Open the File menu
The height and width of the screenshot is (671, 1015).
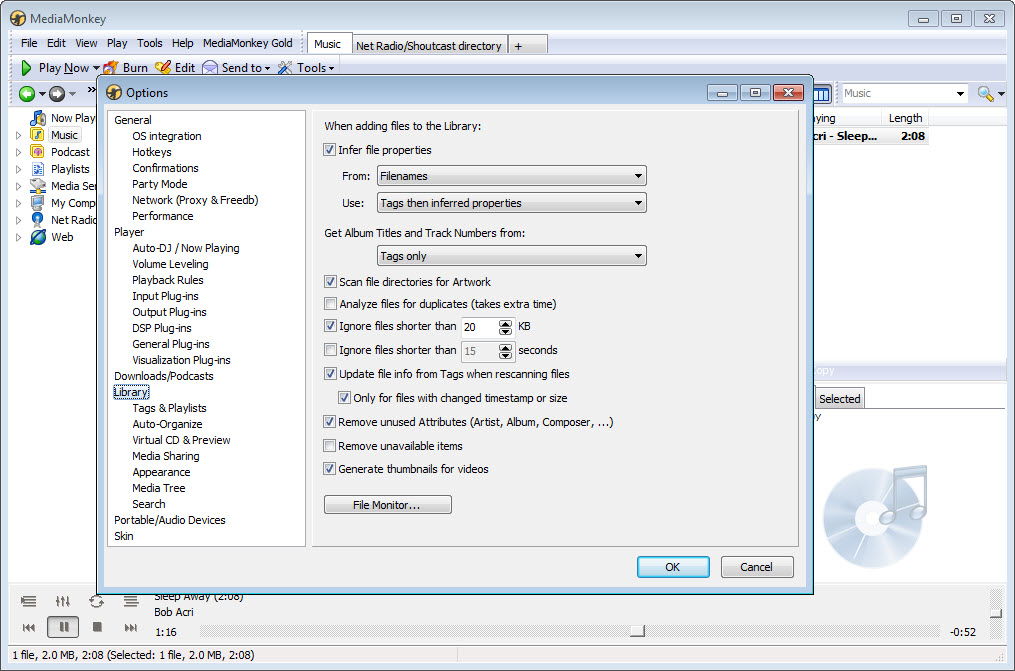coord(29,43)
